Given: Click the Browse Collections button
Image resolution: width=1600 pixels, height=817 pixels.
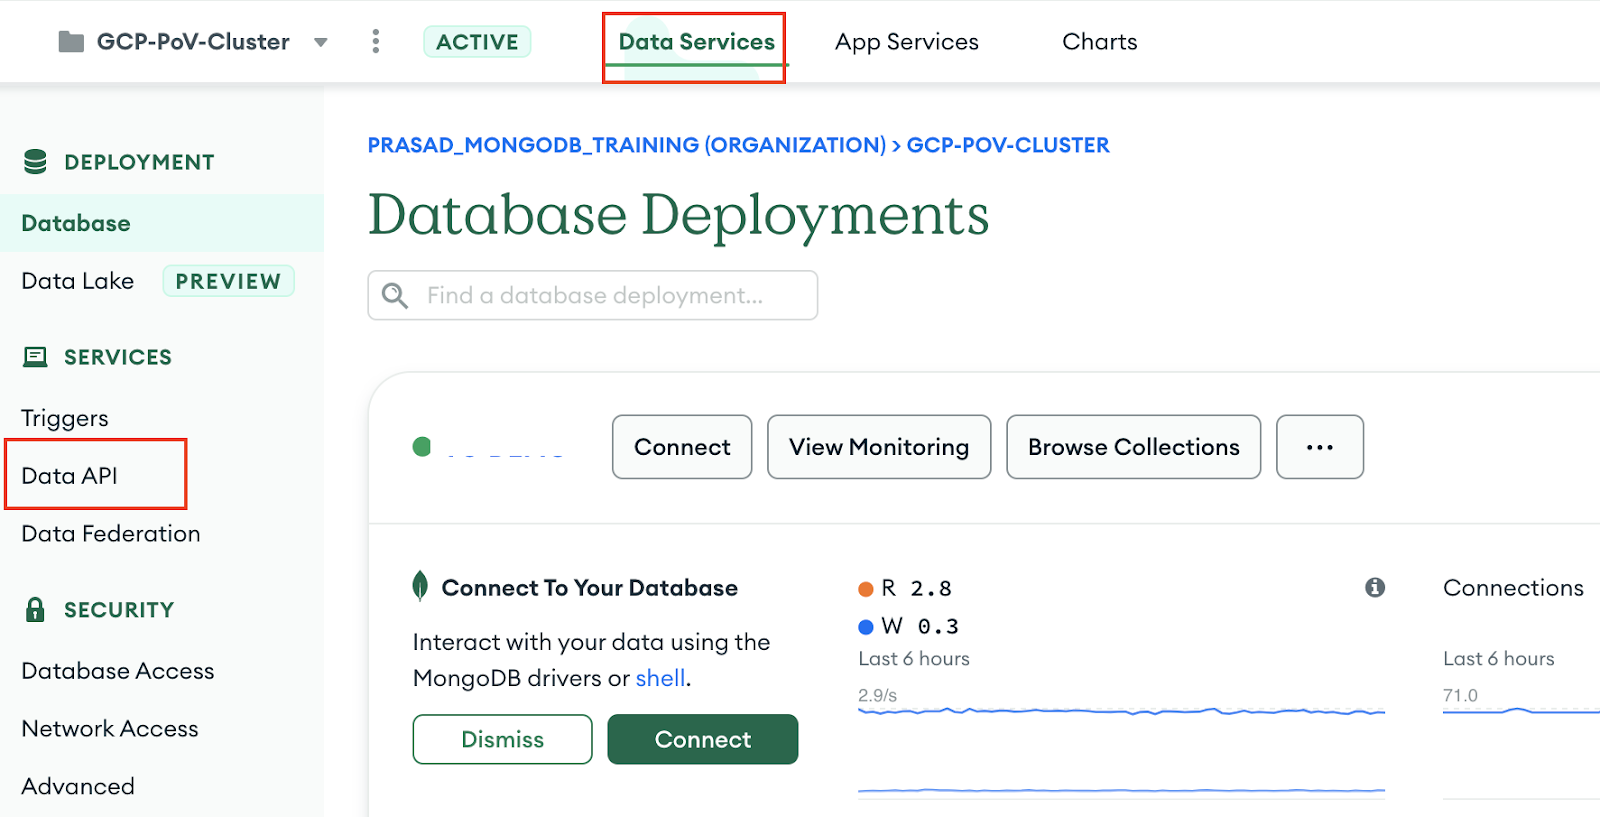Looking at the screenshot, I should click(1134, 447).
